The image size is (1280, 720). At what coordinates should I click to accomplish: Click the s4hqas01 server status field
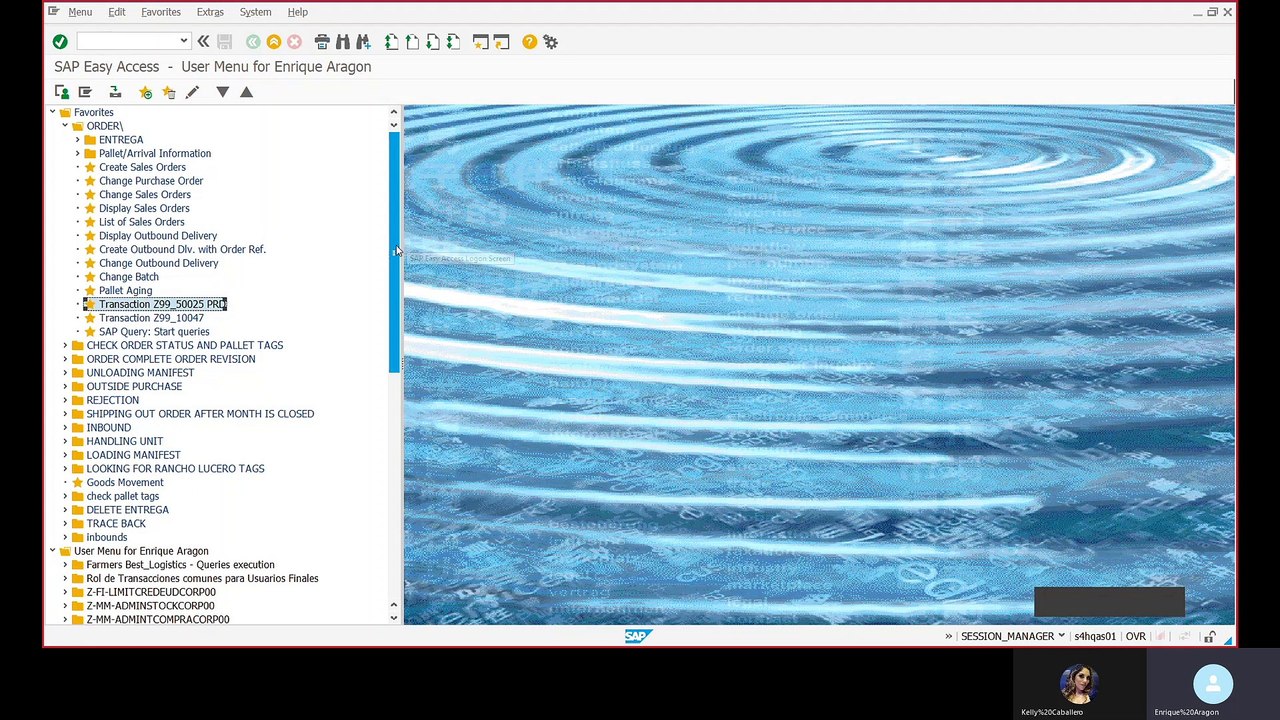(x=1095, y=637)
